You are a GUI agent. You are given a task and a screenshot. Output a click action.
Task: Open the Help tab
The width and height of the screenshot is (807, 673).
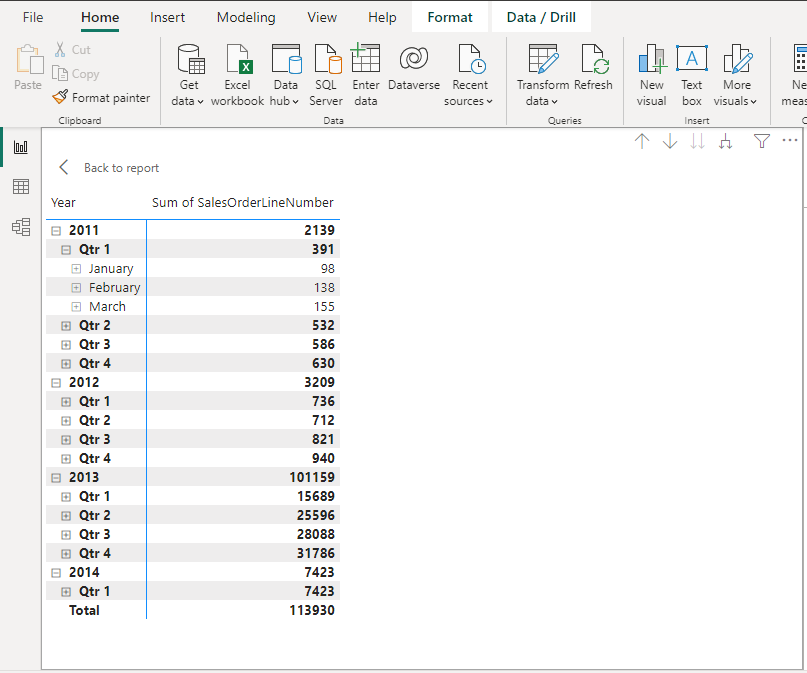382,17
